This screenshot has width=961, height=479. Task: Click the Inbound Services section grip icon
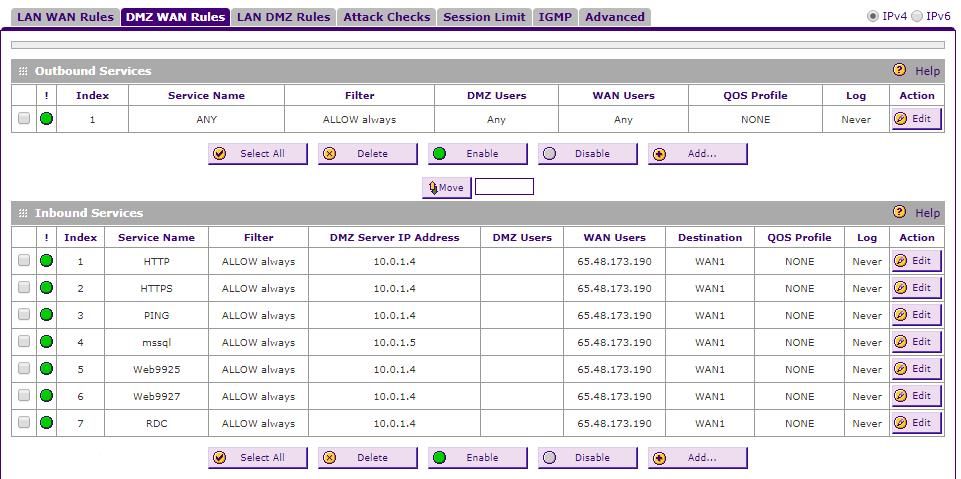tap(23, 214)
